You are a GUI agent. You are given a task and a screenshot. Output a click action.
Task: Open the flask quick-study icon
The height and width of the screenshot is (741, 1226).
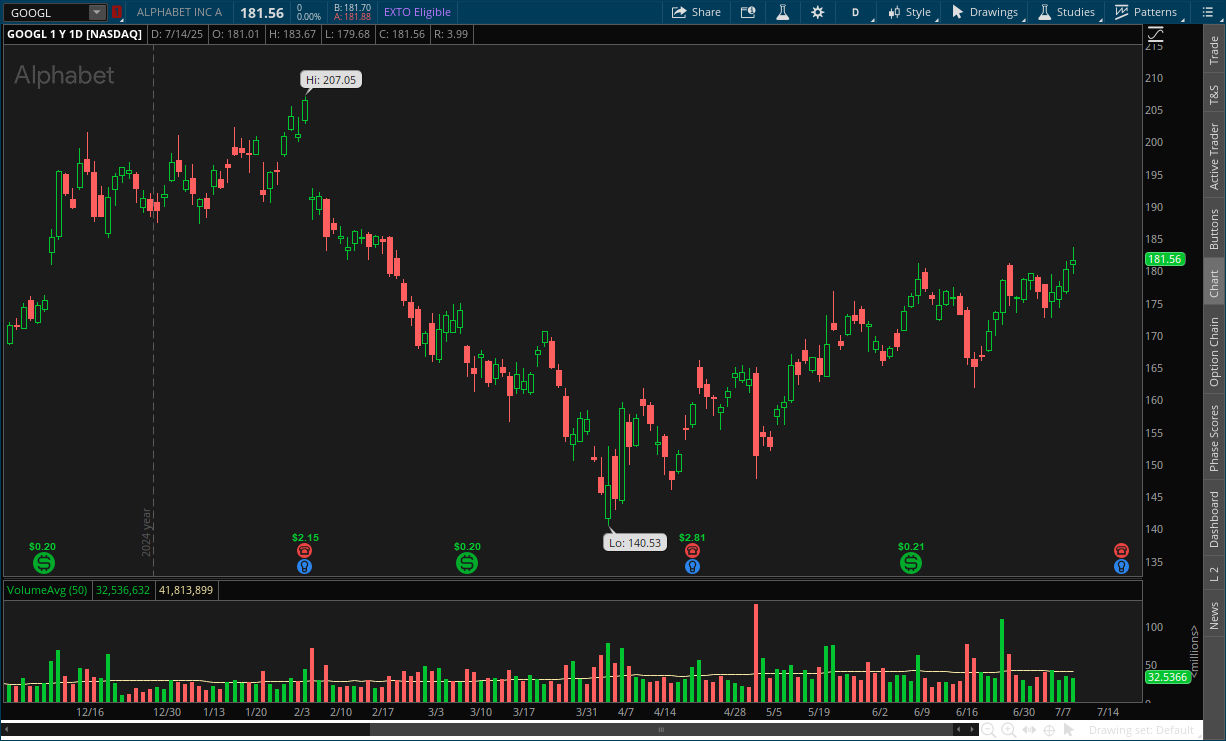coord(783,12)
